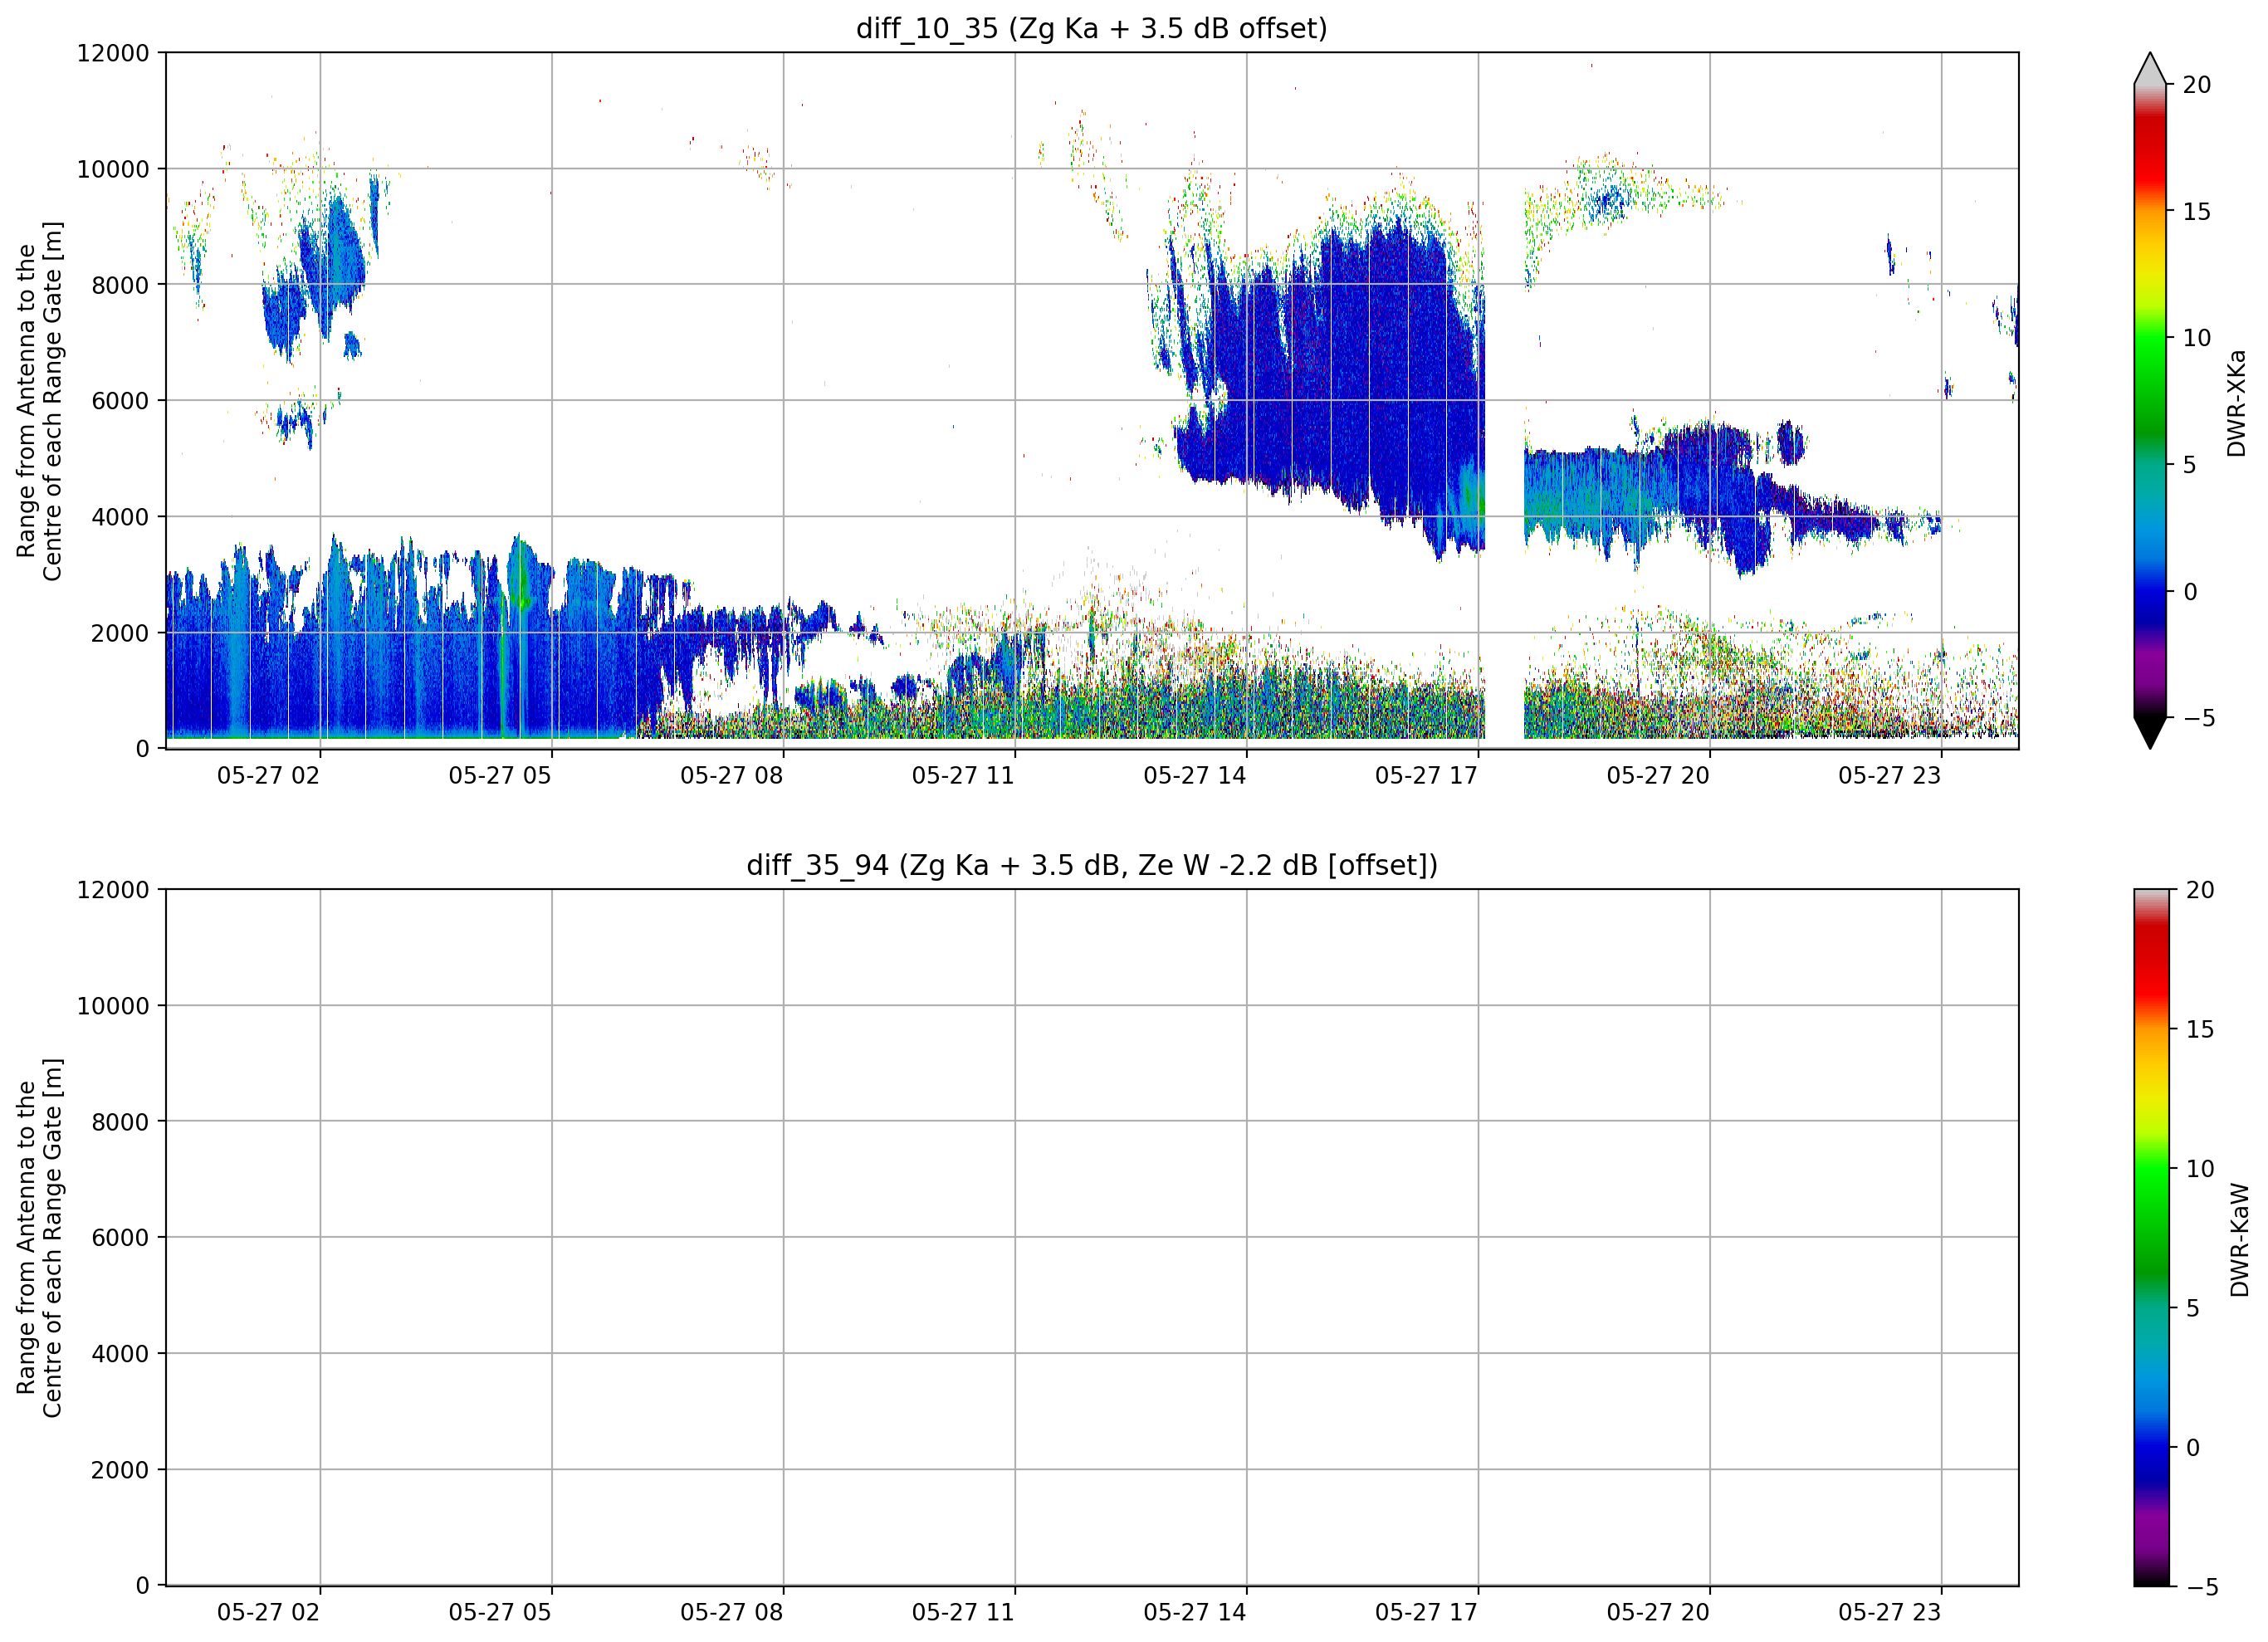This screenshot has height=1642, width=2268.
Task: Click the black downward arrow below DWR-XKa colorbar
Action: coord(2150,732)
